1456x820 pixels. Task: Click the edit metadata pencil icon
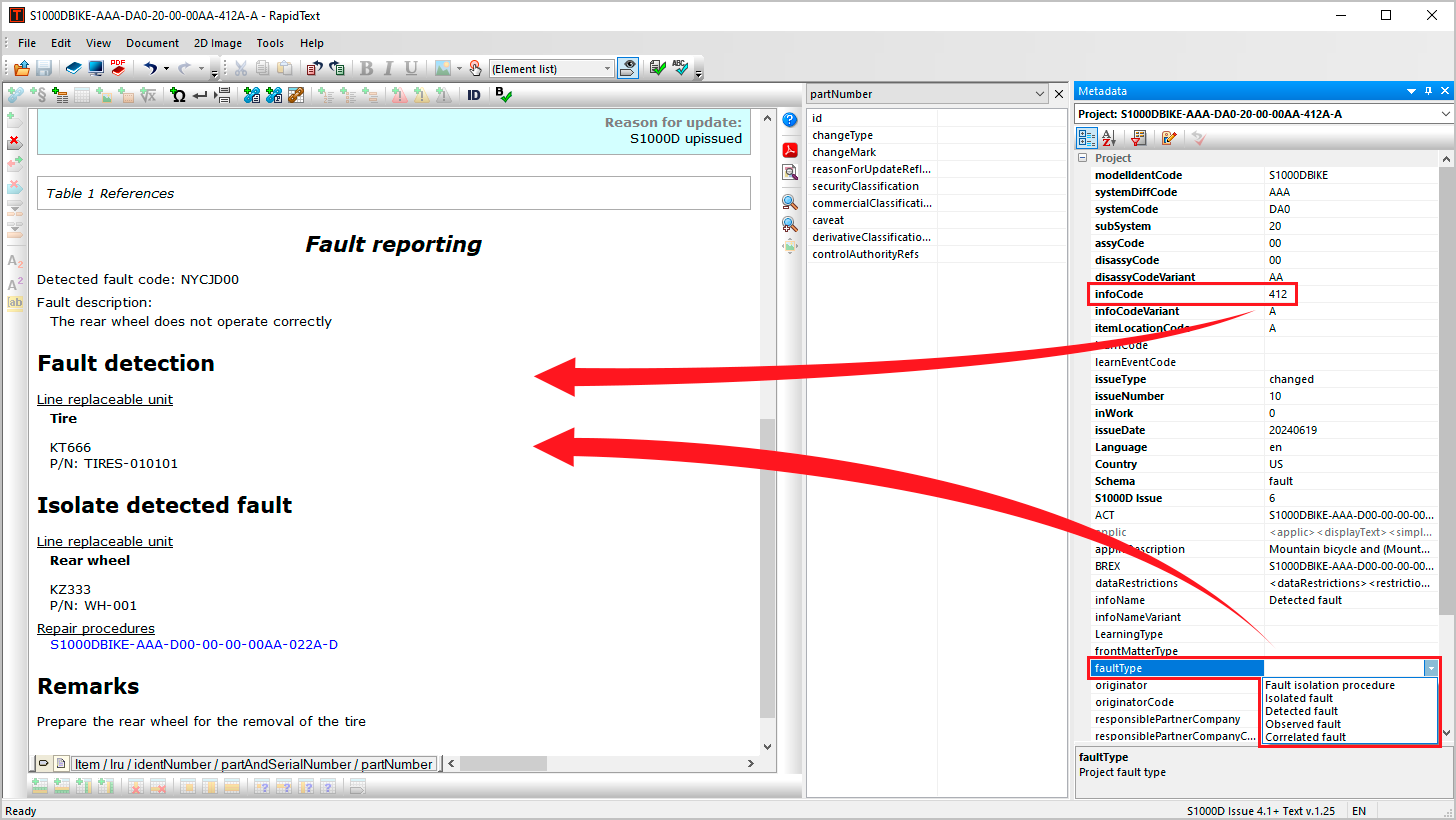coord(1169,138)
